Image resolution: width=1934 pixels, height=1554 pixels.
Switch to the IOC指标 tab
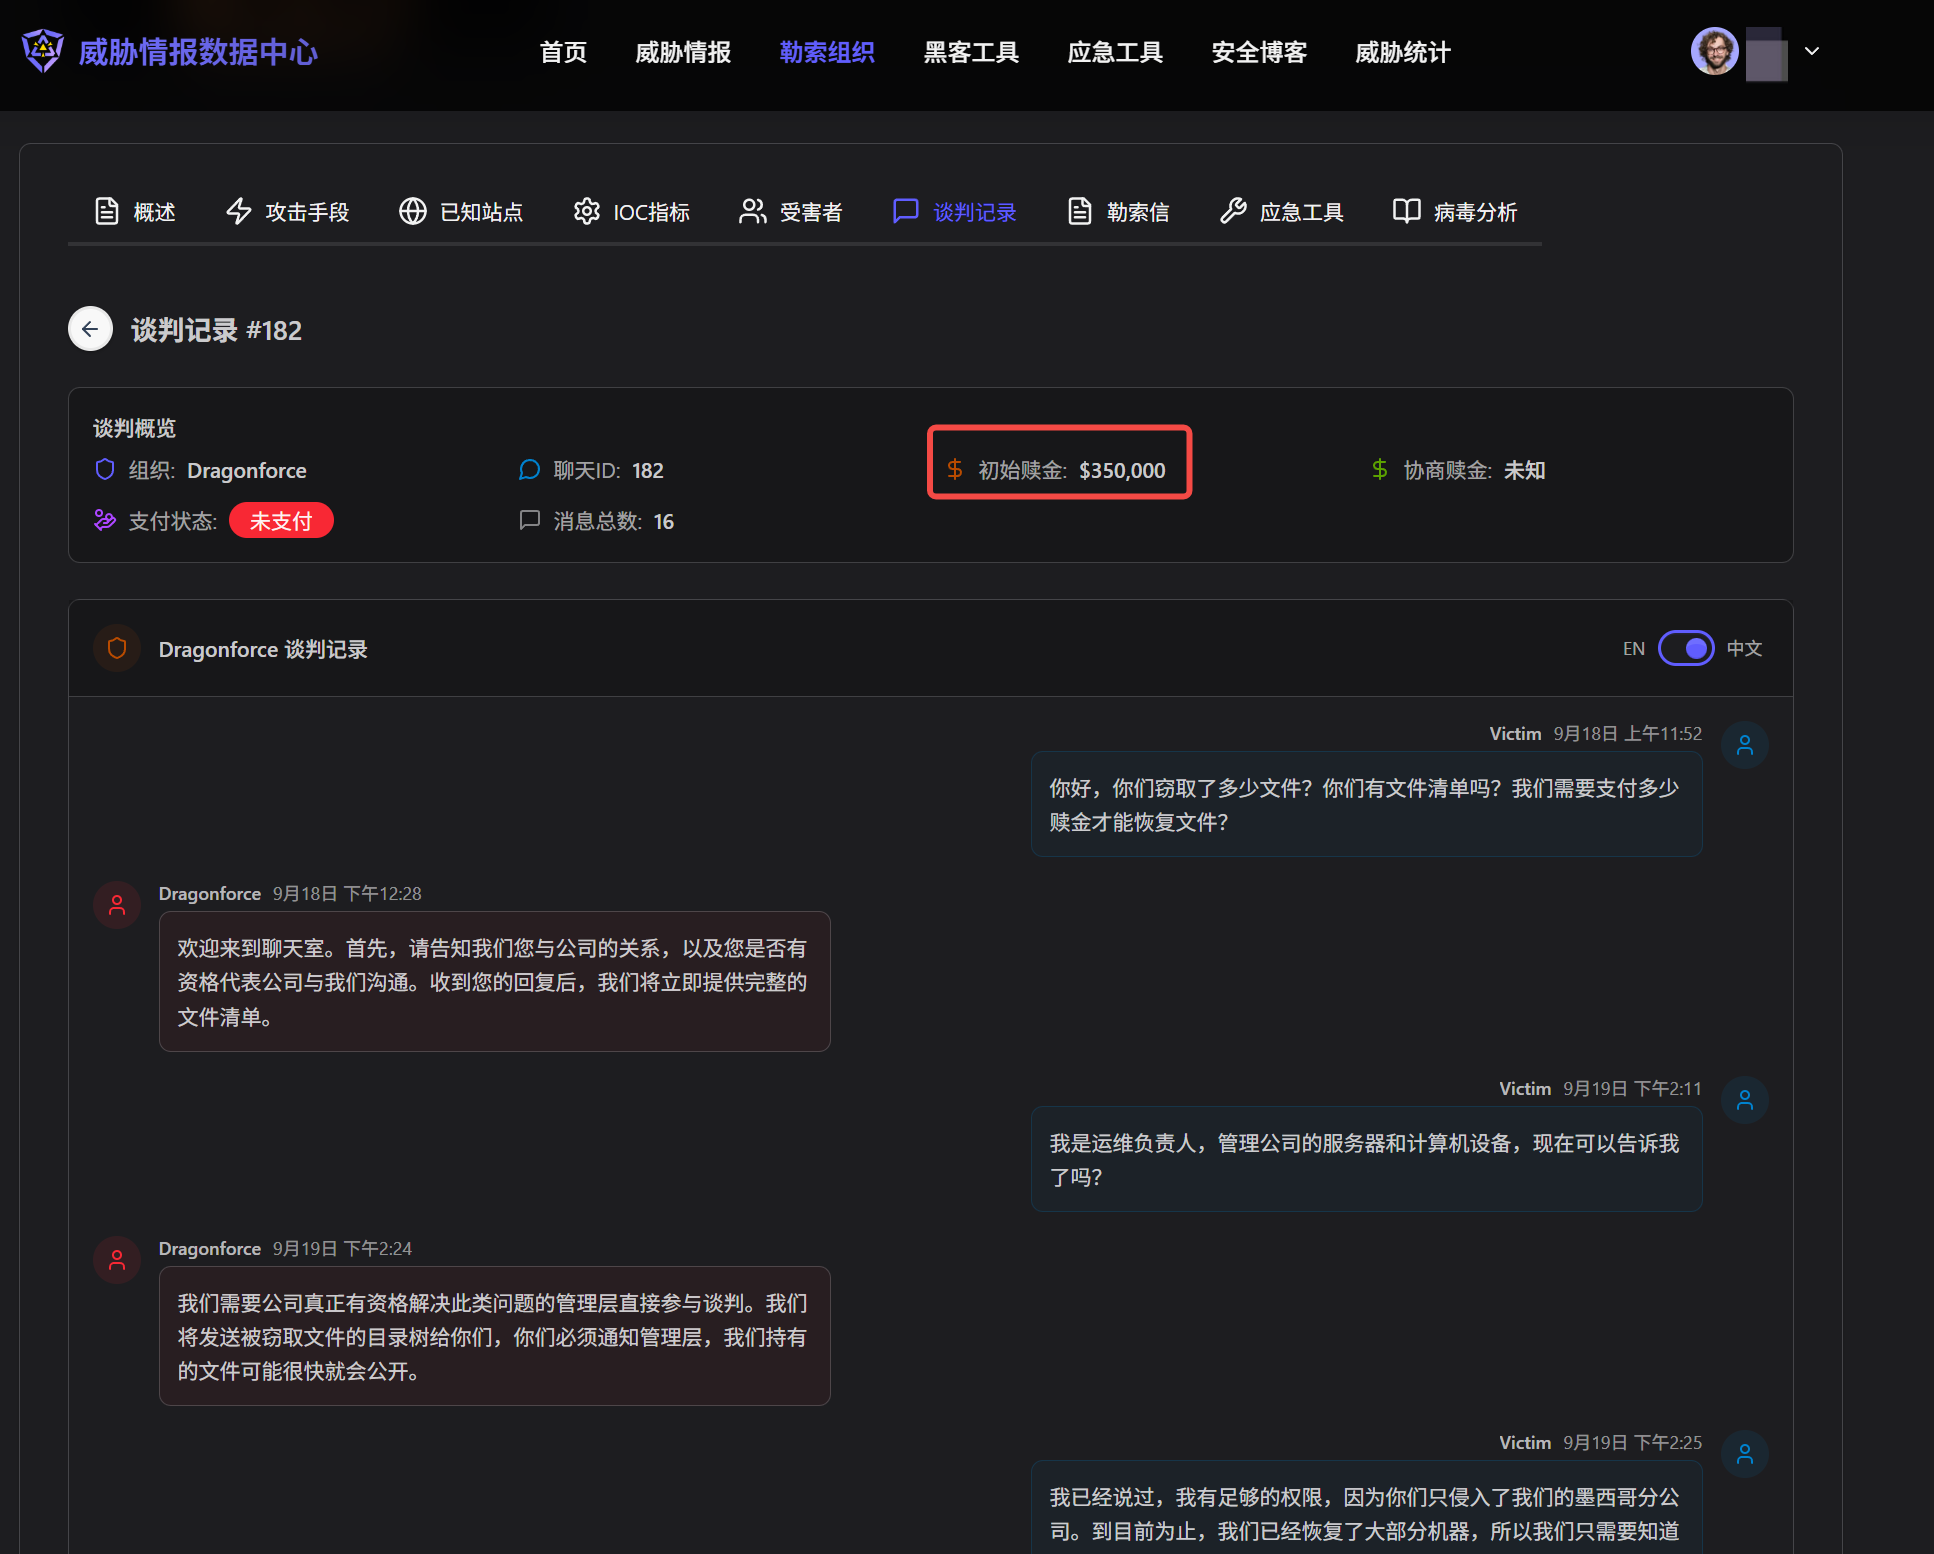pos(632,212)
